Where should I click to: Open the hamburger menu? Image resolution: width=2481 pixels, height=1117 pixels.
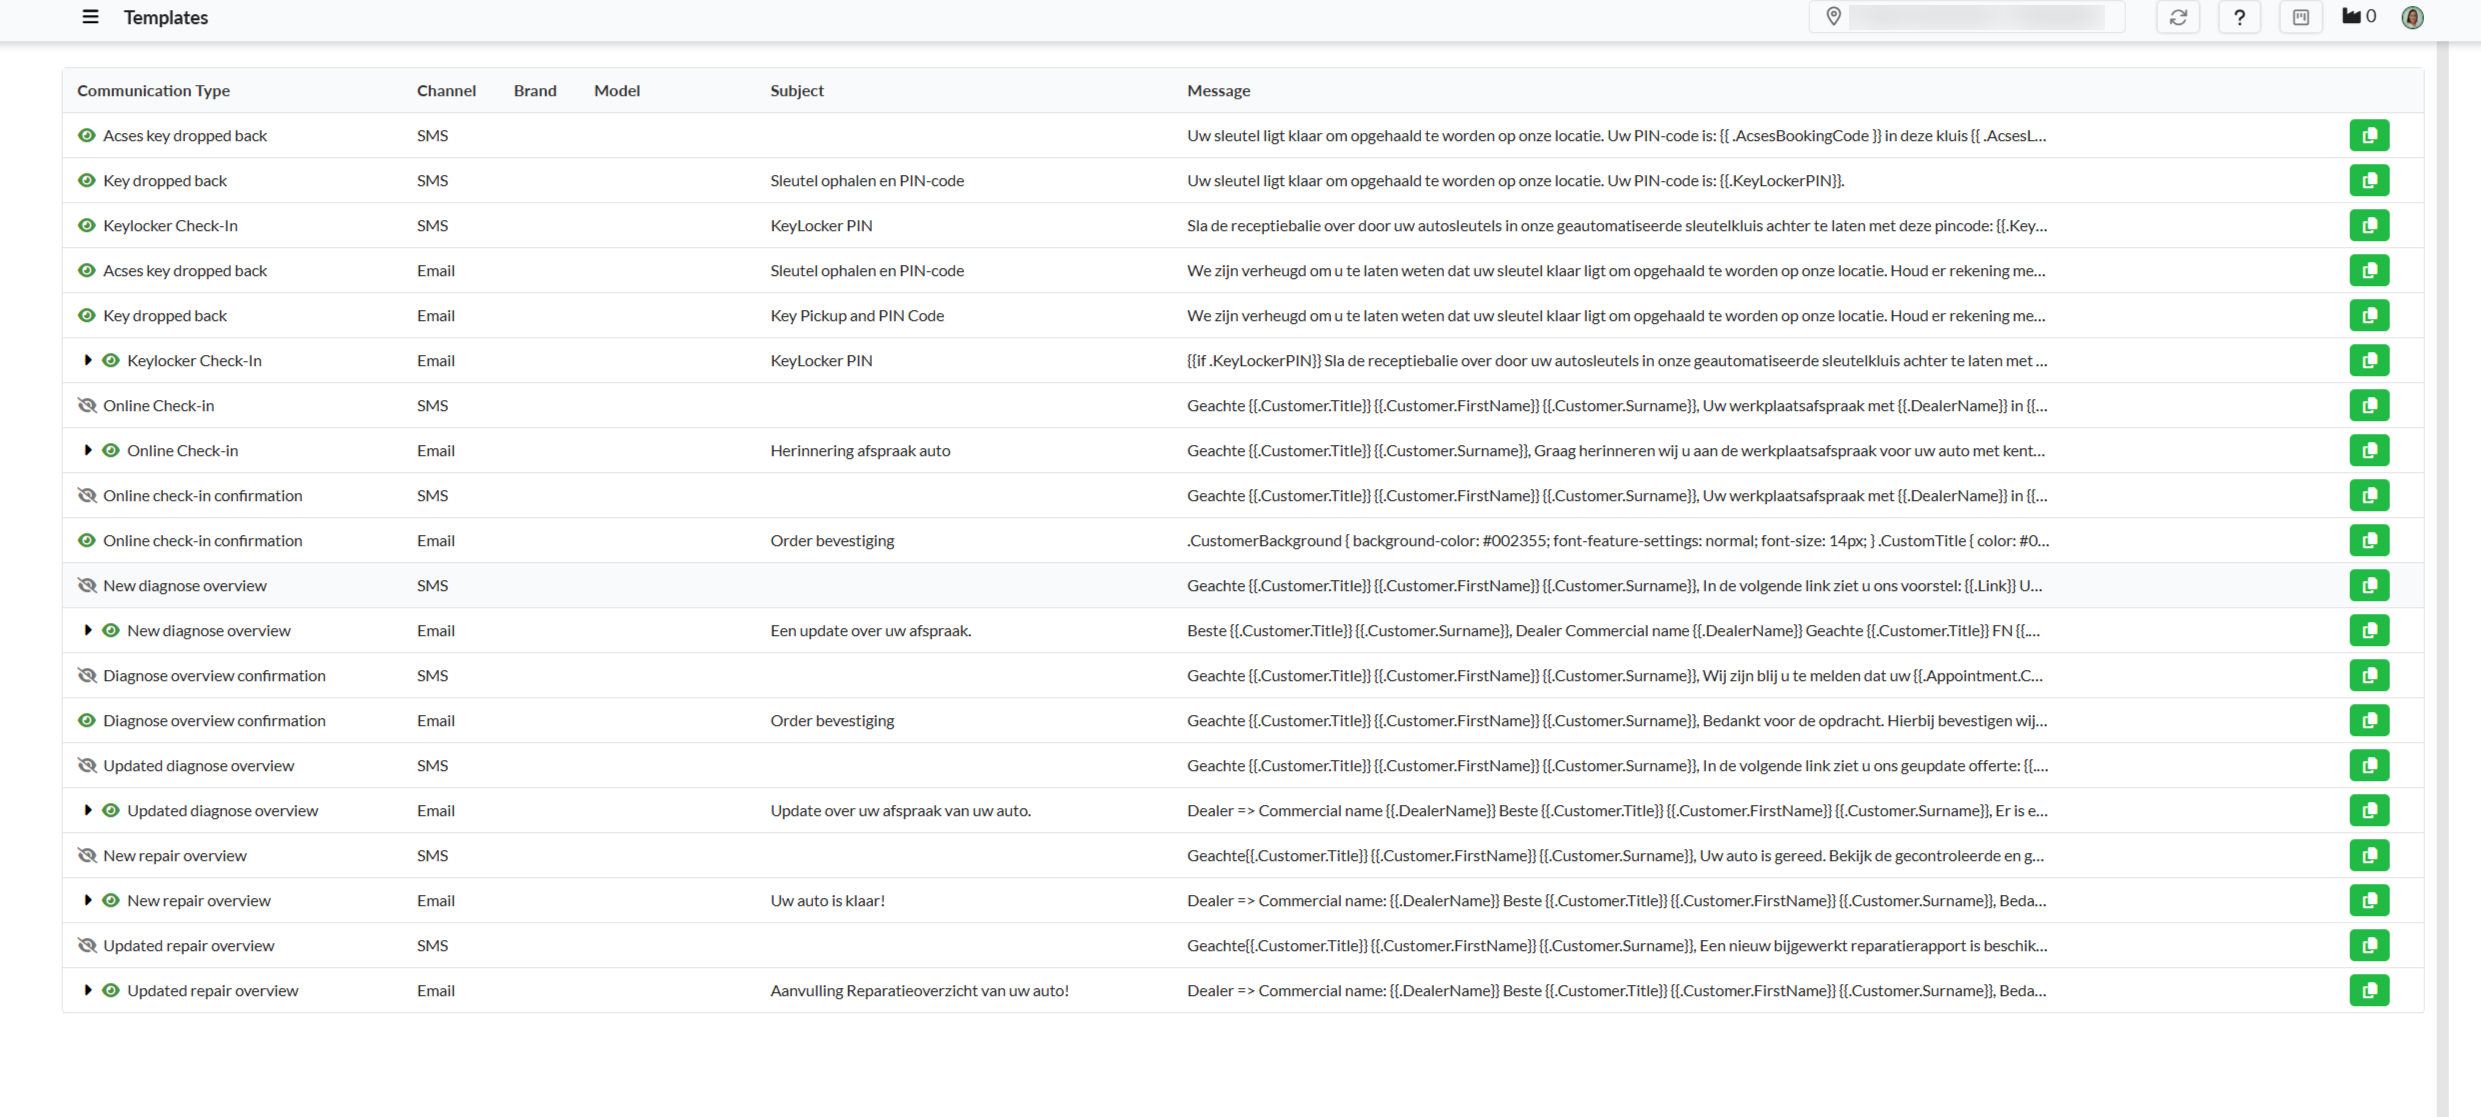[90, 17]
